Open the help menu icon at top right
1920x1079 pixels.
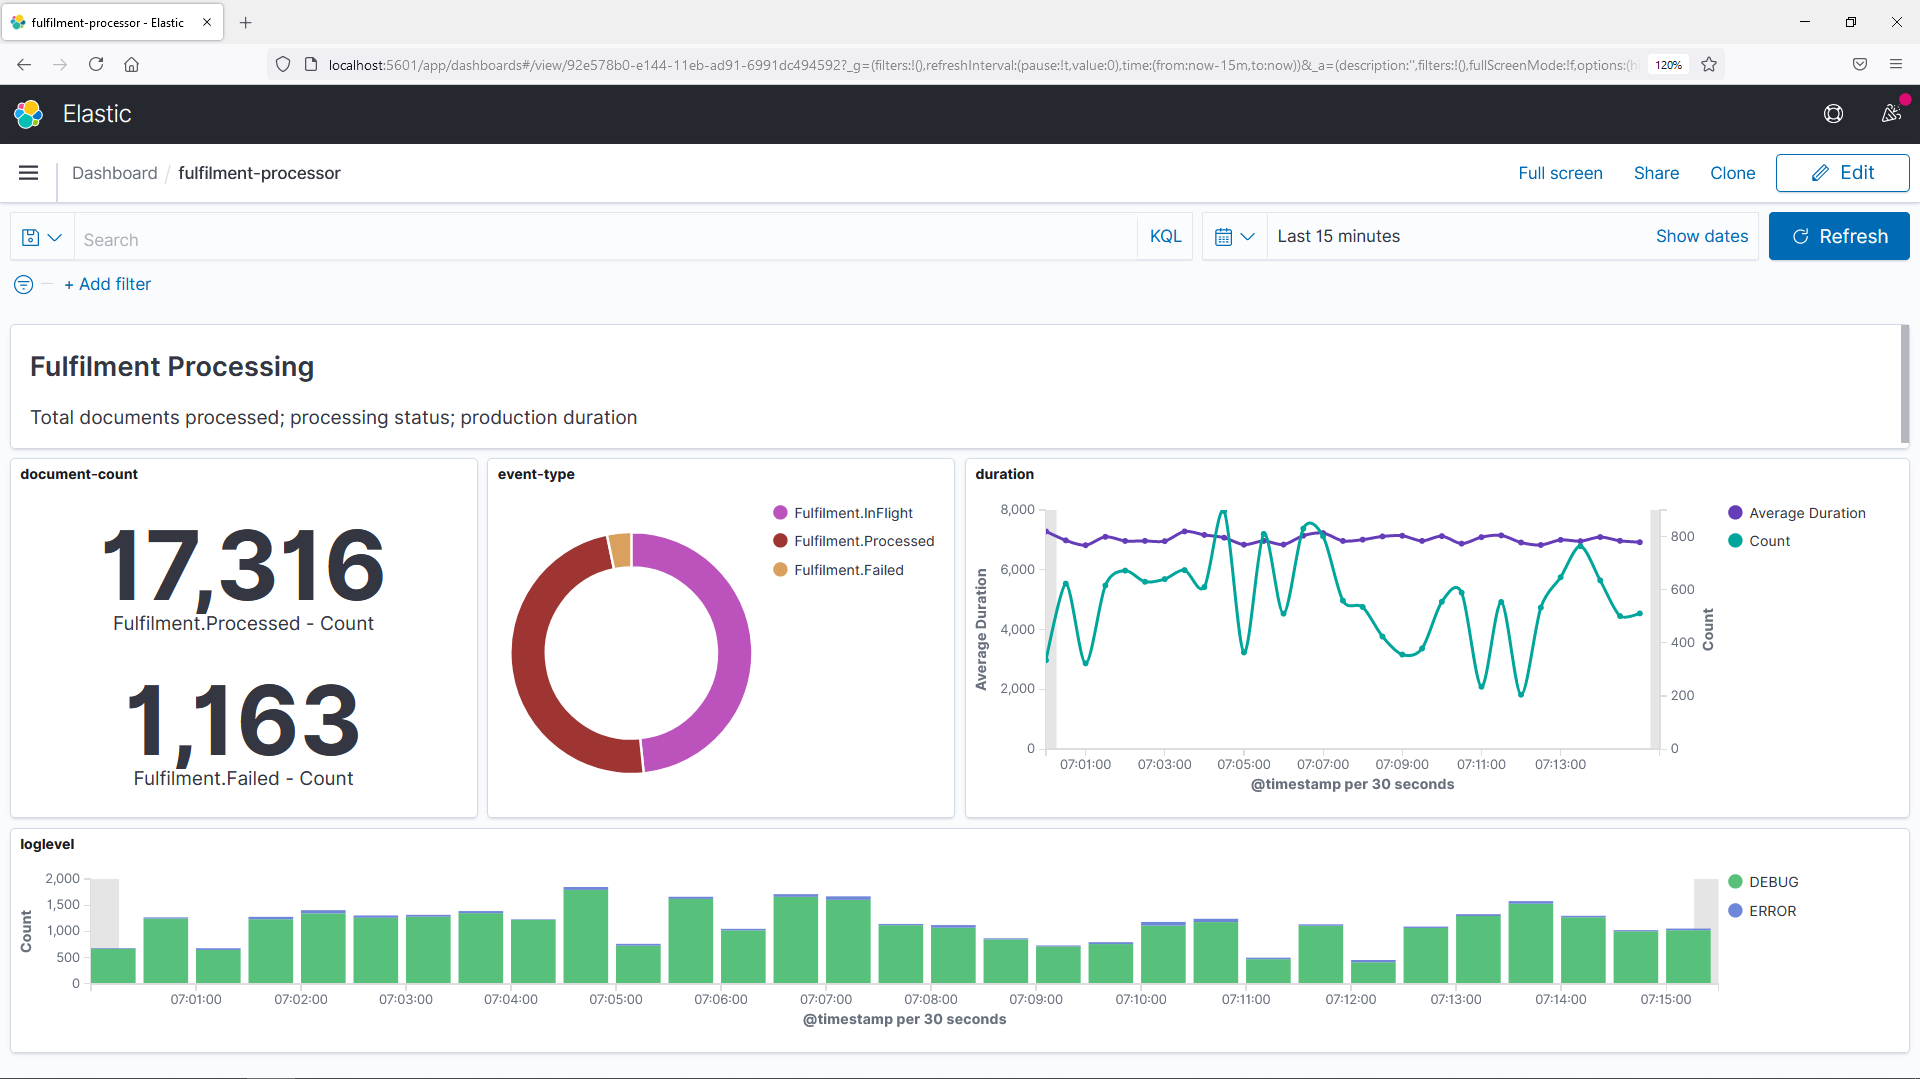pos(1833,113)
